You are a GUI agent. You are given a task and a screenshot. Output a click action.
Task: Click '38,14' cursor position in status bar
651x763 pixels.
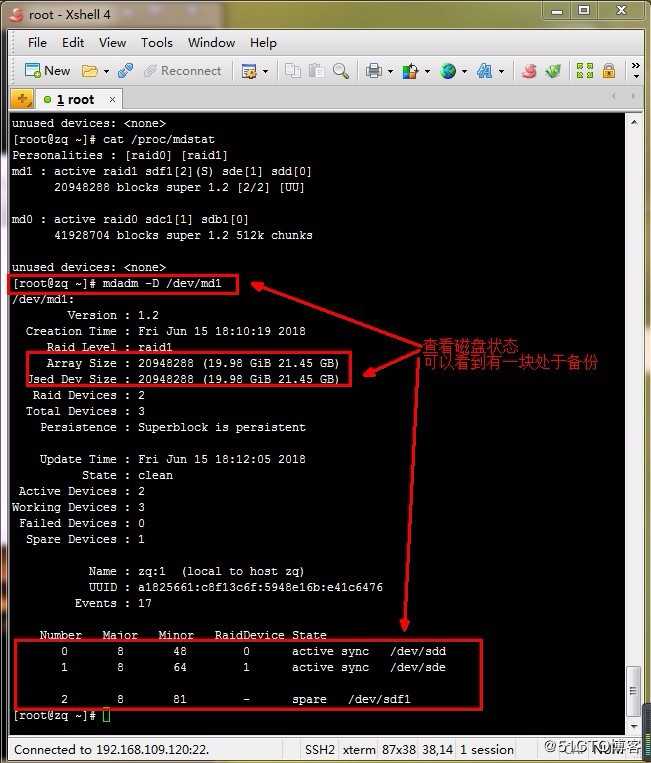pos(437,749)
